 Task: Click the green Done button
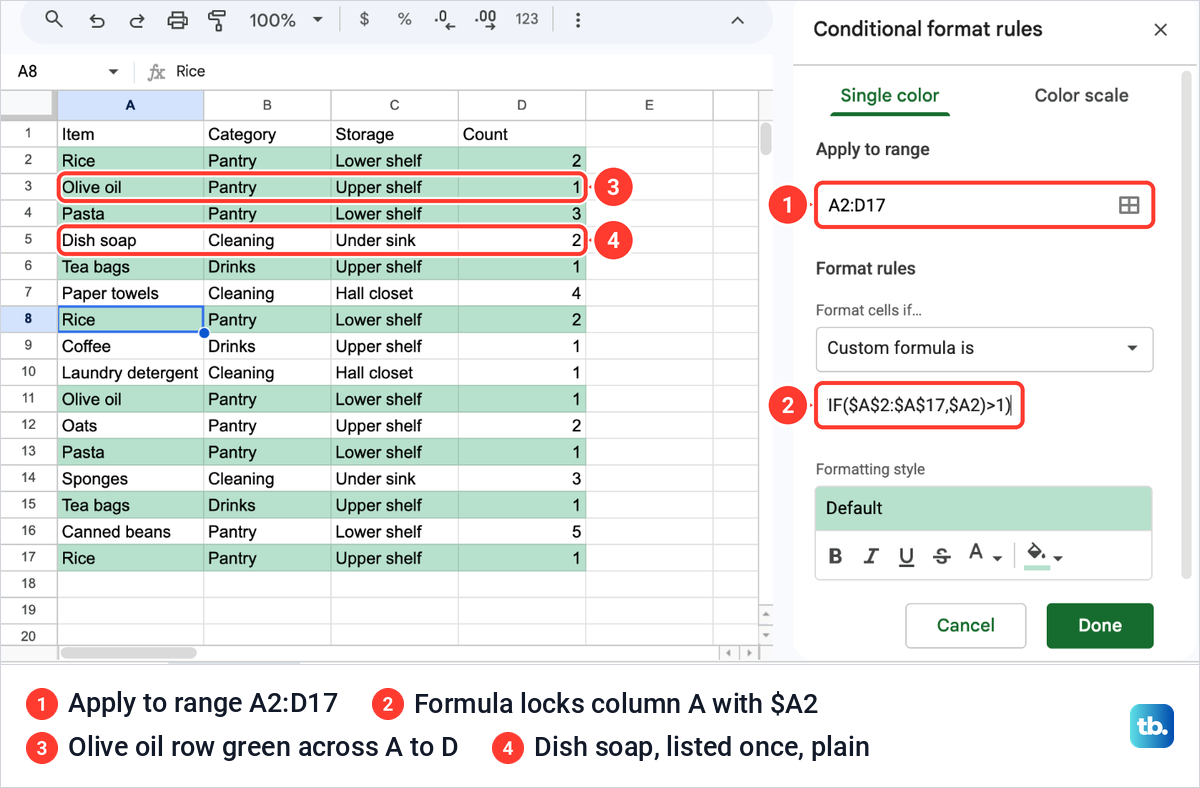pyautogui.click(x=1100, y=626)
